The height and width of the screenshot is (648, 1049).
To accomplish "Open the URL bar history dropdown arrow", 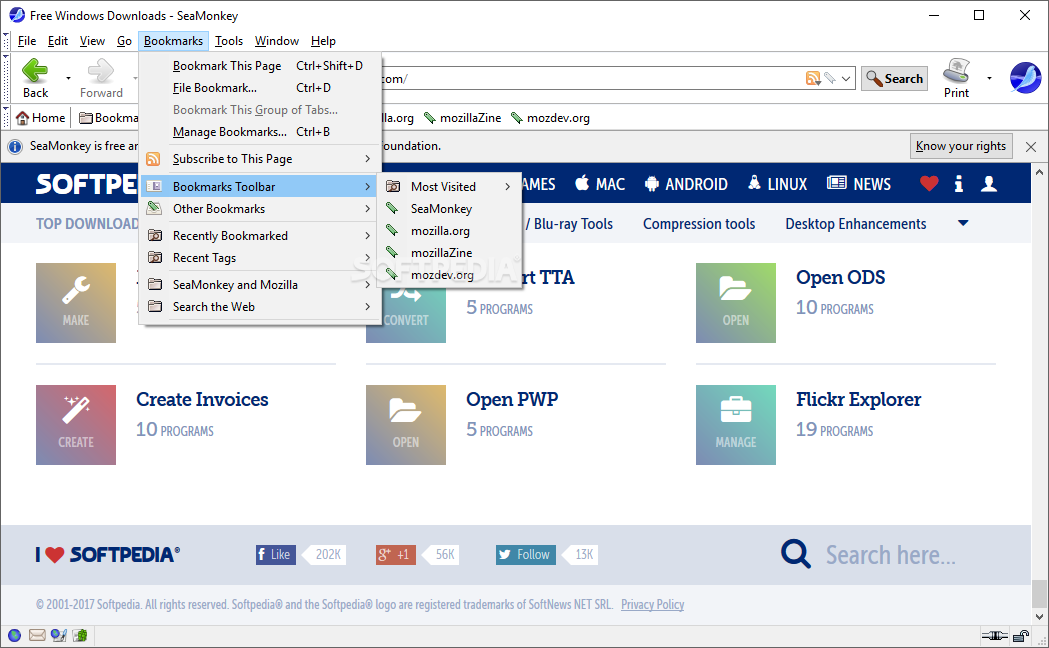I will 846,78.
